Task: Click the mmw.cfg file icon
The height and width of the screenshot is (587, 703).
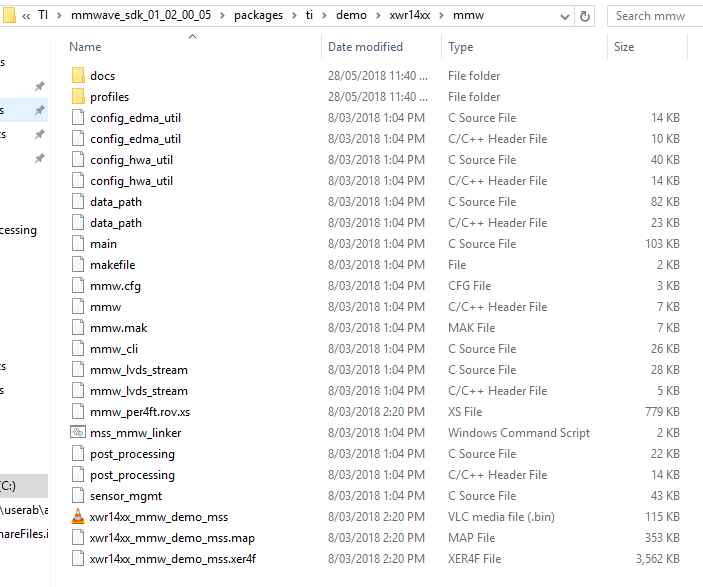Action: tap(78, 286)
